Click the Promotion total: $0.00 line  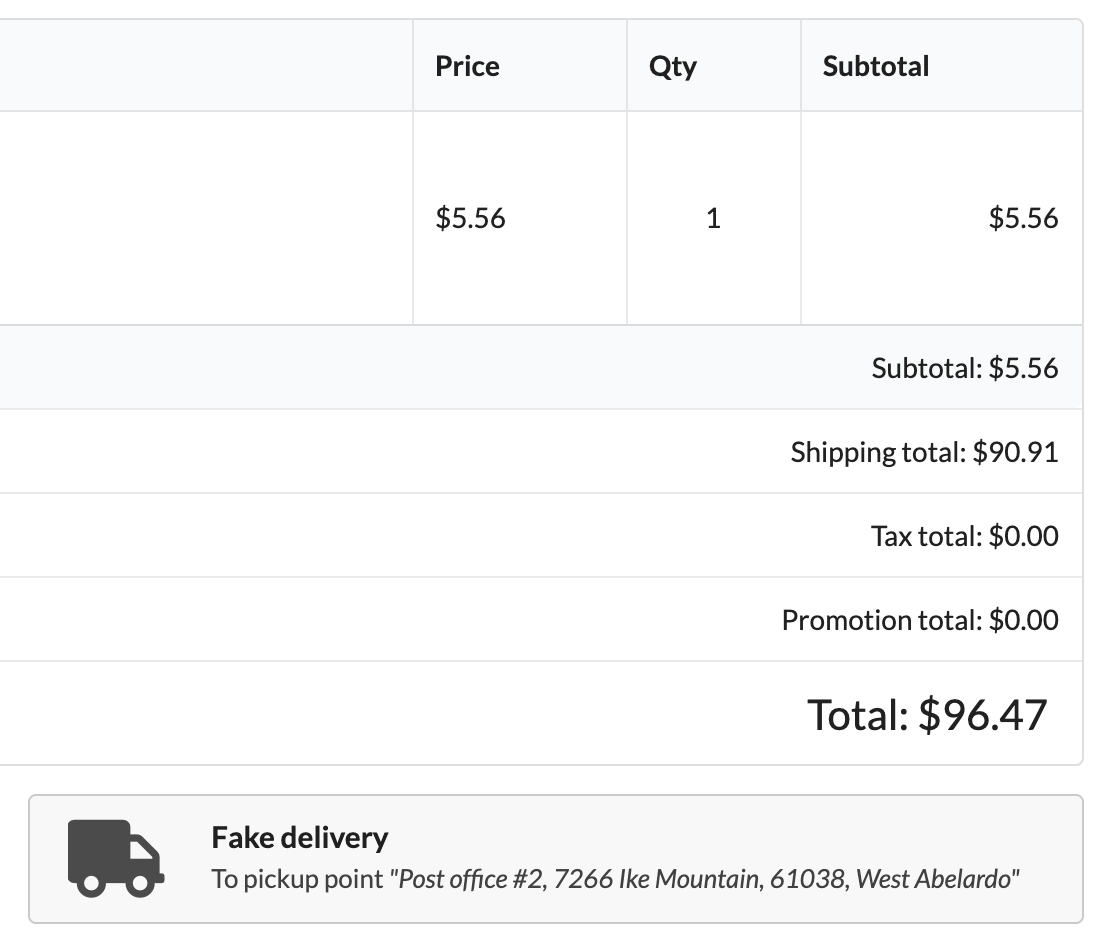pos(919,620)
